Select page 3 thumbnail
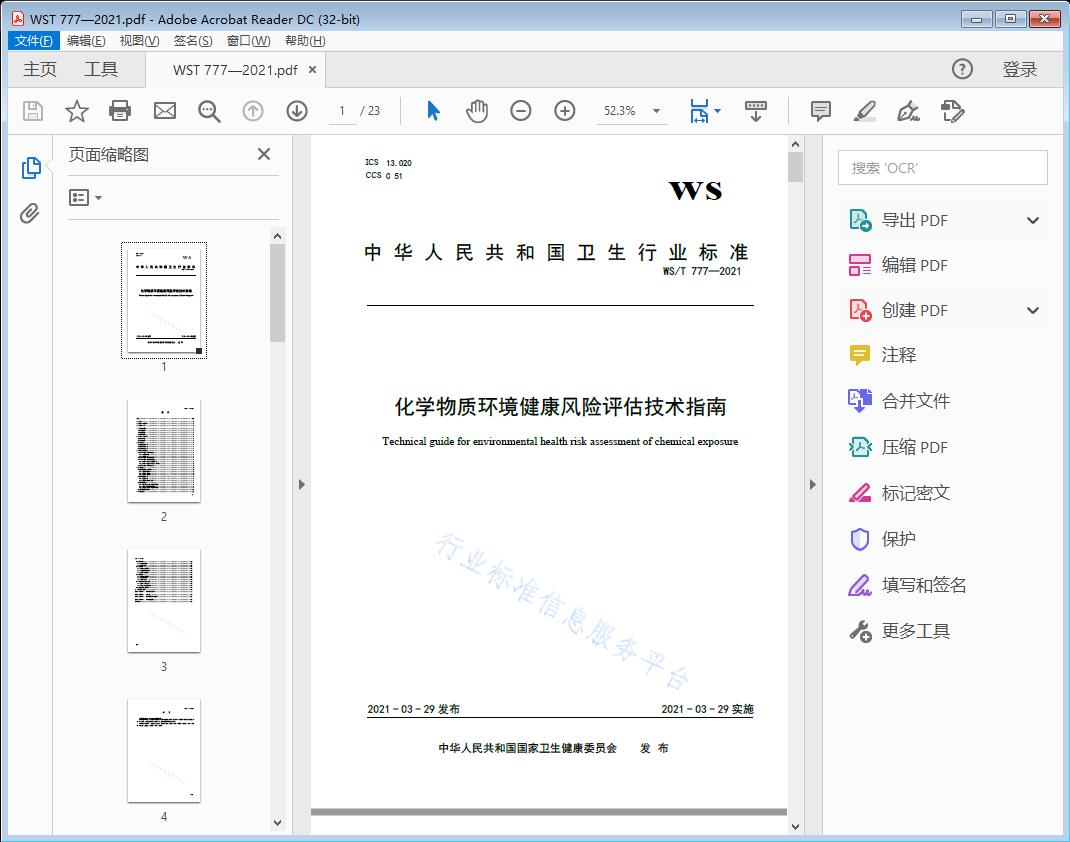This screenshot has width=1070, height=842. tap(164, 600)
